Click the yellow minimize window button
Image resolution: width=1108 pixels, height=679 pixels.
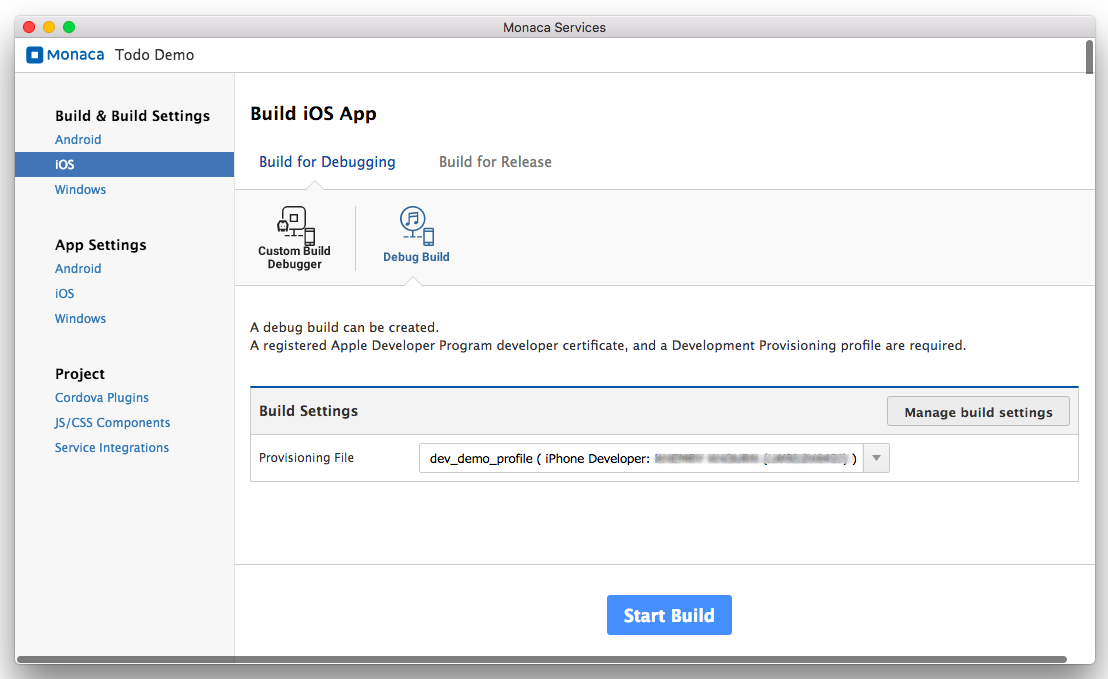(49, 27)
